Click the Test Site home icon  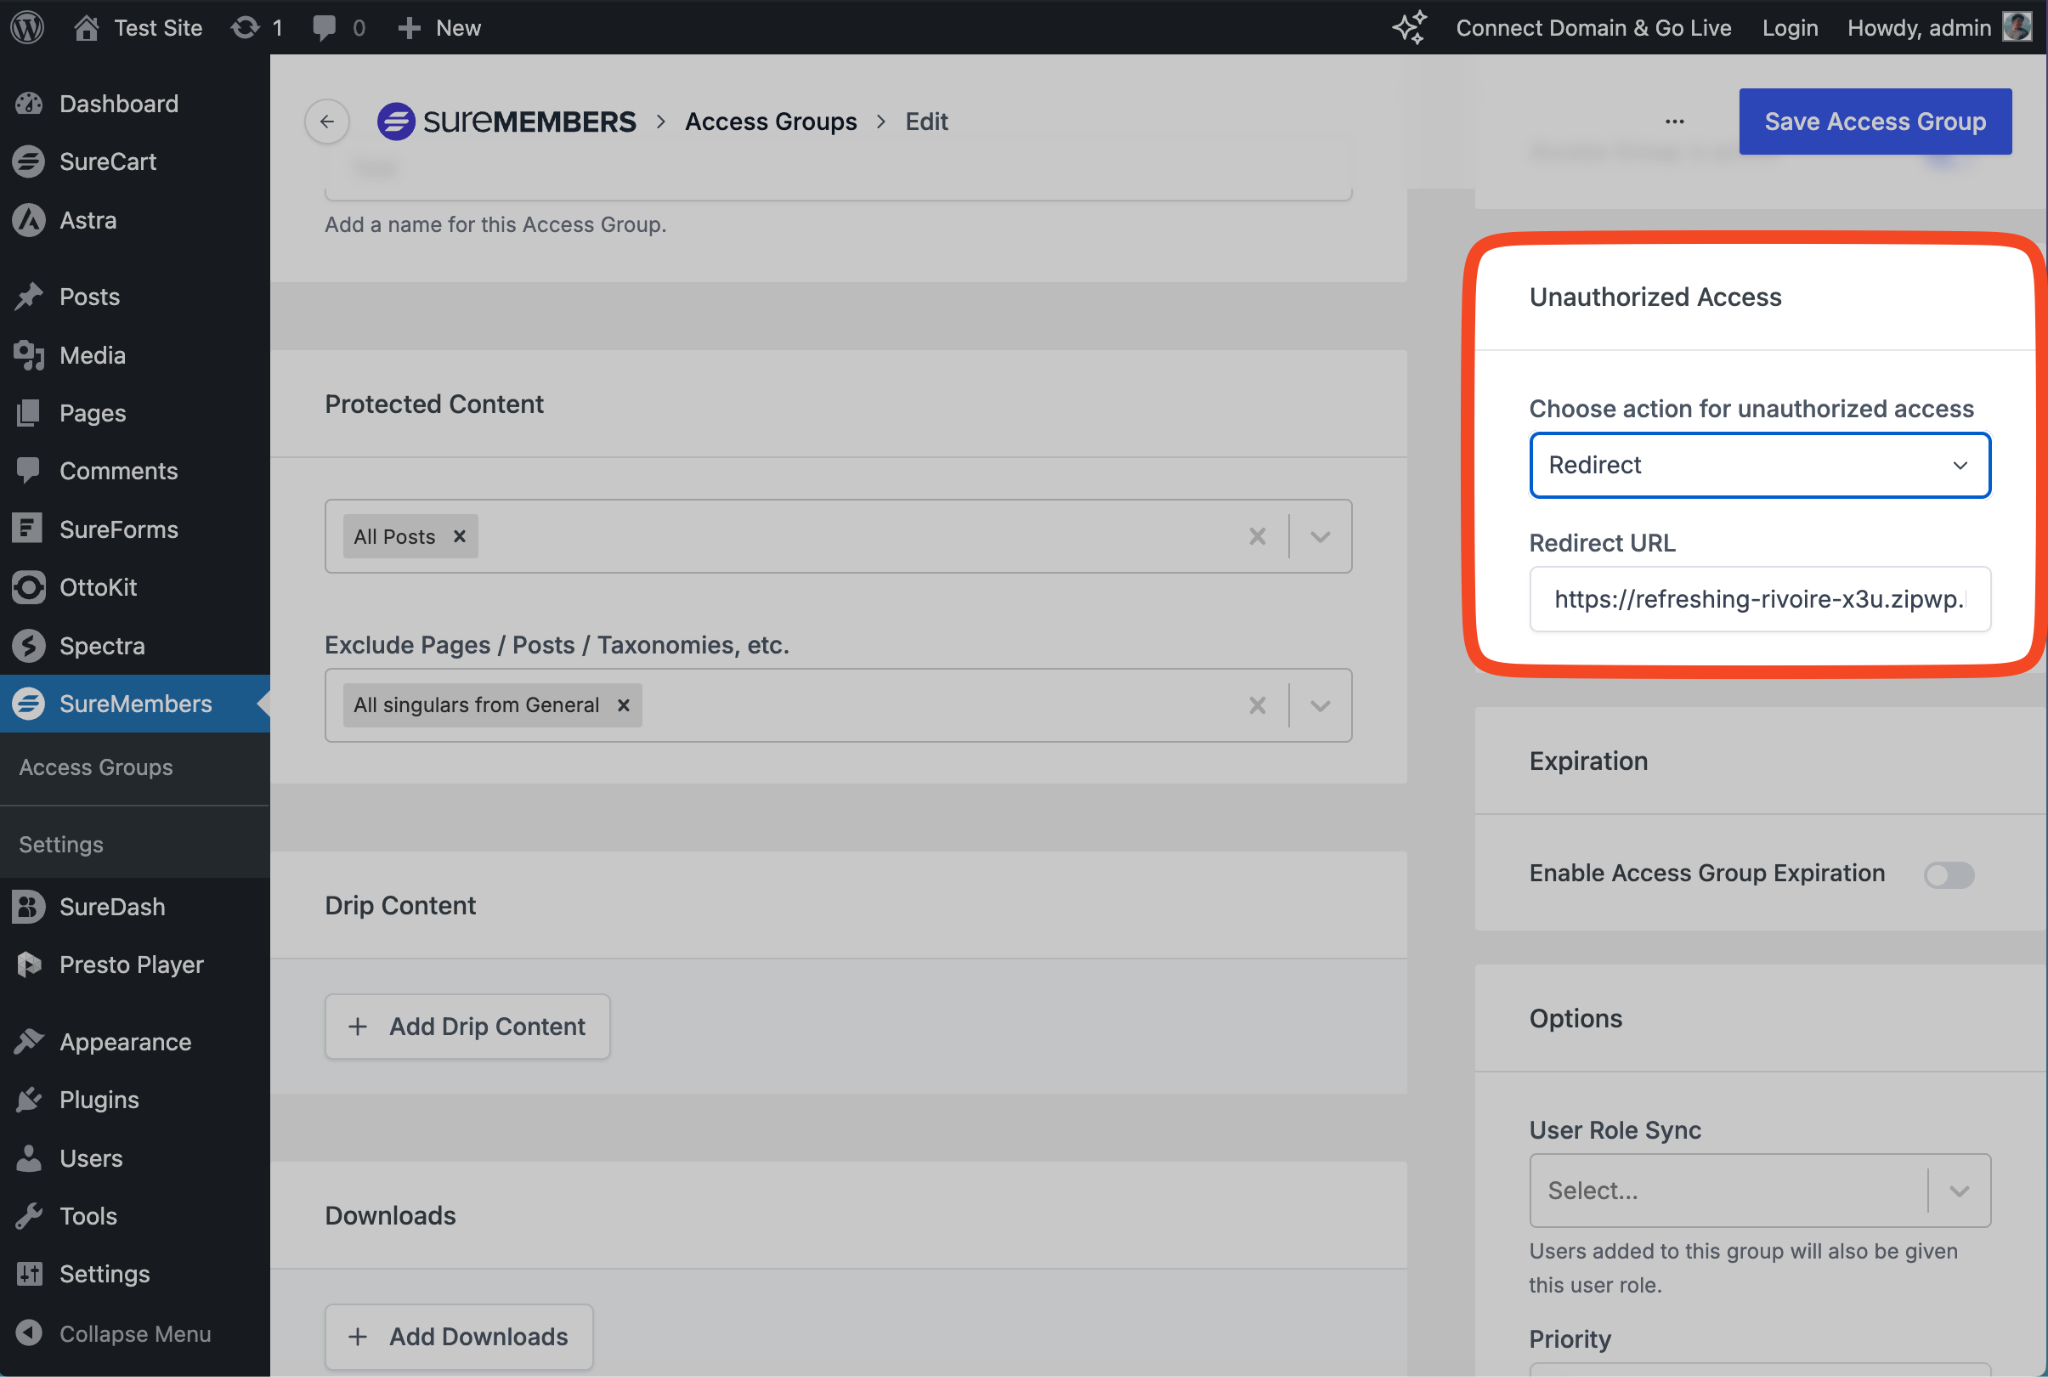(86, 27)
